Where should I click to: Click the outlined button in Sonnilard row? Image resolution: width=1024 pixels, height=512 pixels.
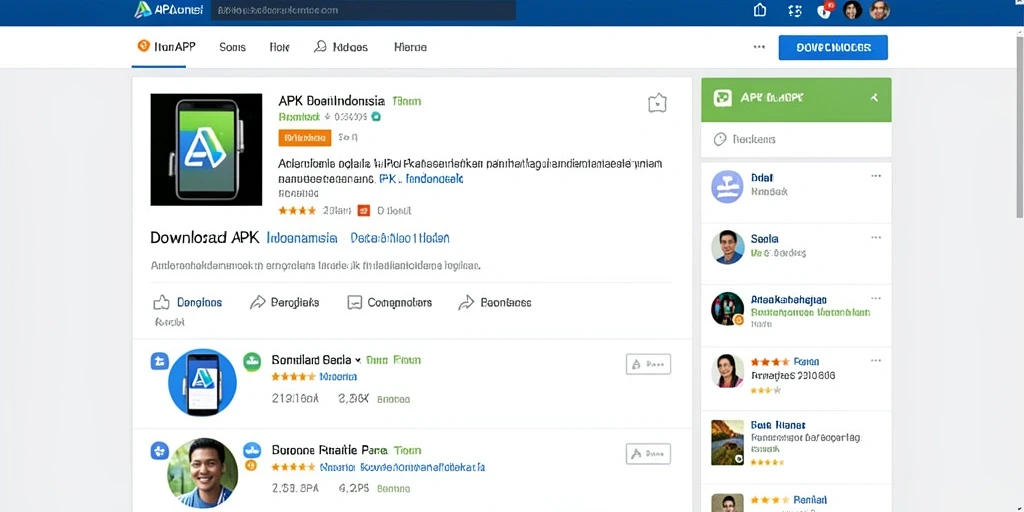coord(648,364)
